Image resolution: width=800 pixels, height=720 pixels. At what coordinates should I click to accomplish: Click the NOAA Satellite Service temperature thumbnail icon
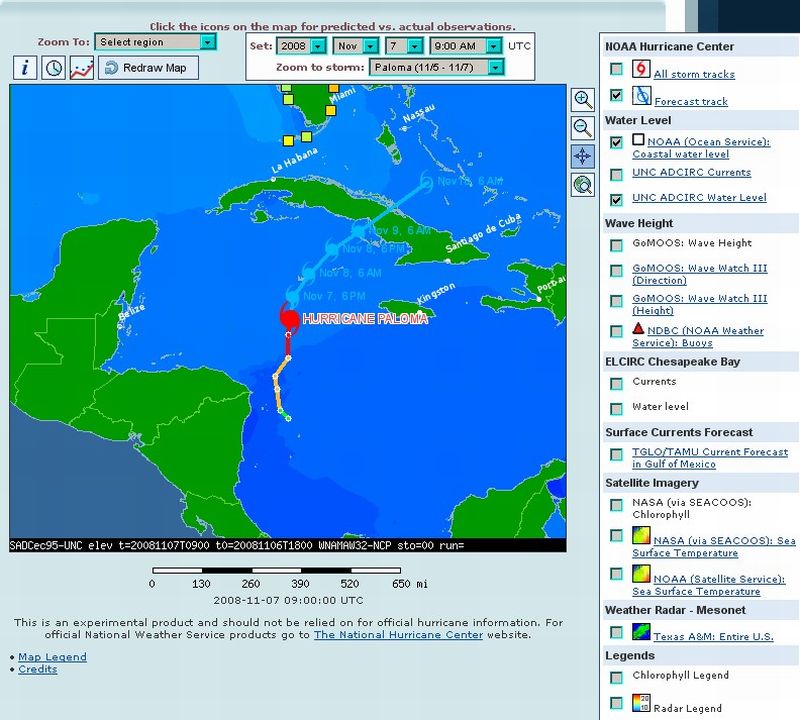pyautogui.click(x=641, y=574)
